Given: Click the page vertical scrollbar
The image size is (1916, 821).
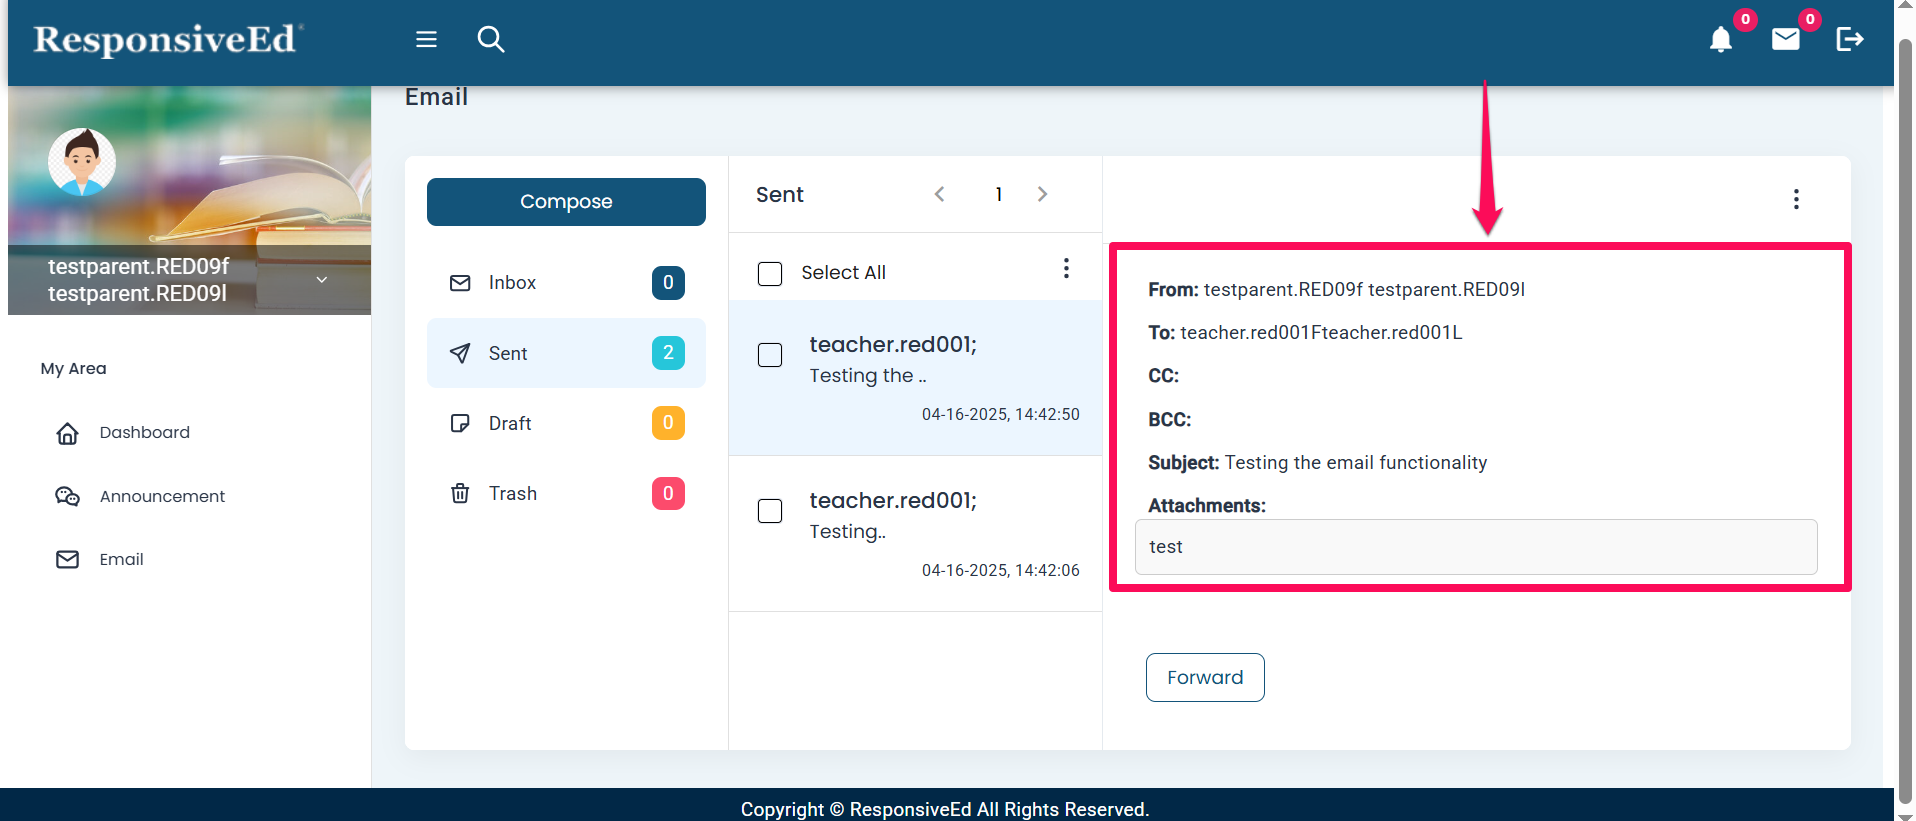Looking at the screenshot, I should [1905, 400].
